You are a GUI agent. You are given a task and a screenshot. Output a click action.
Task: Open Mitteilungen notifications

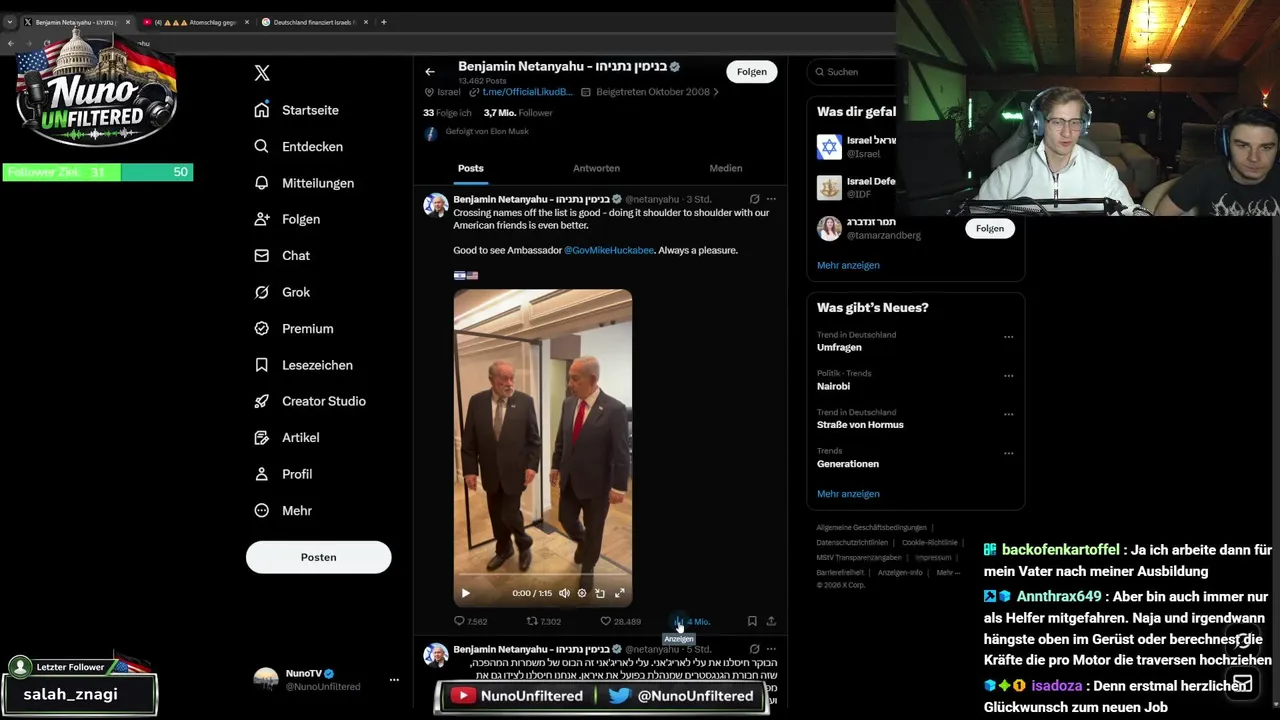[304, 183]
